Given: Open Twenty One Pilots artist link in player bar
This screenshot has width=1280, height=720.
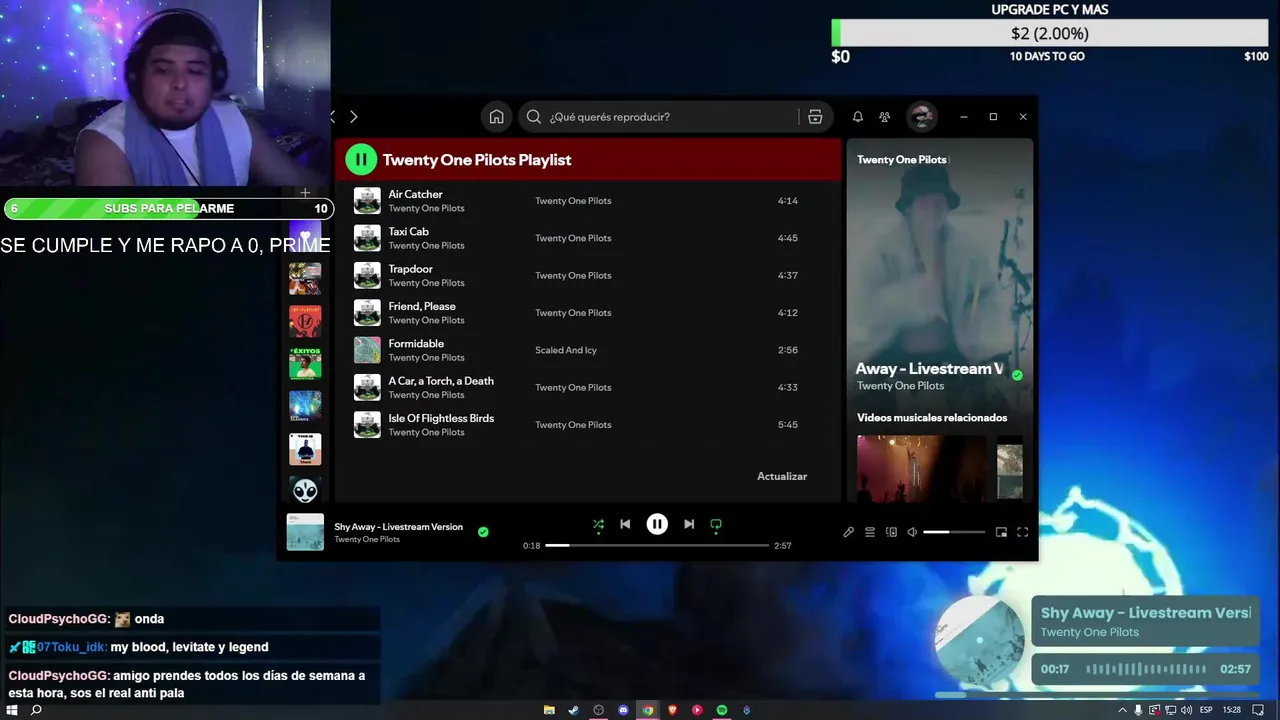Looking at the screenshot, I should click(x=367, y=539).
